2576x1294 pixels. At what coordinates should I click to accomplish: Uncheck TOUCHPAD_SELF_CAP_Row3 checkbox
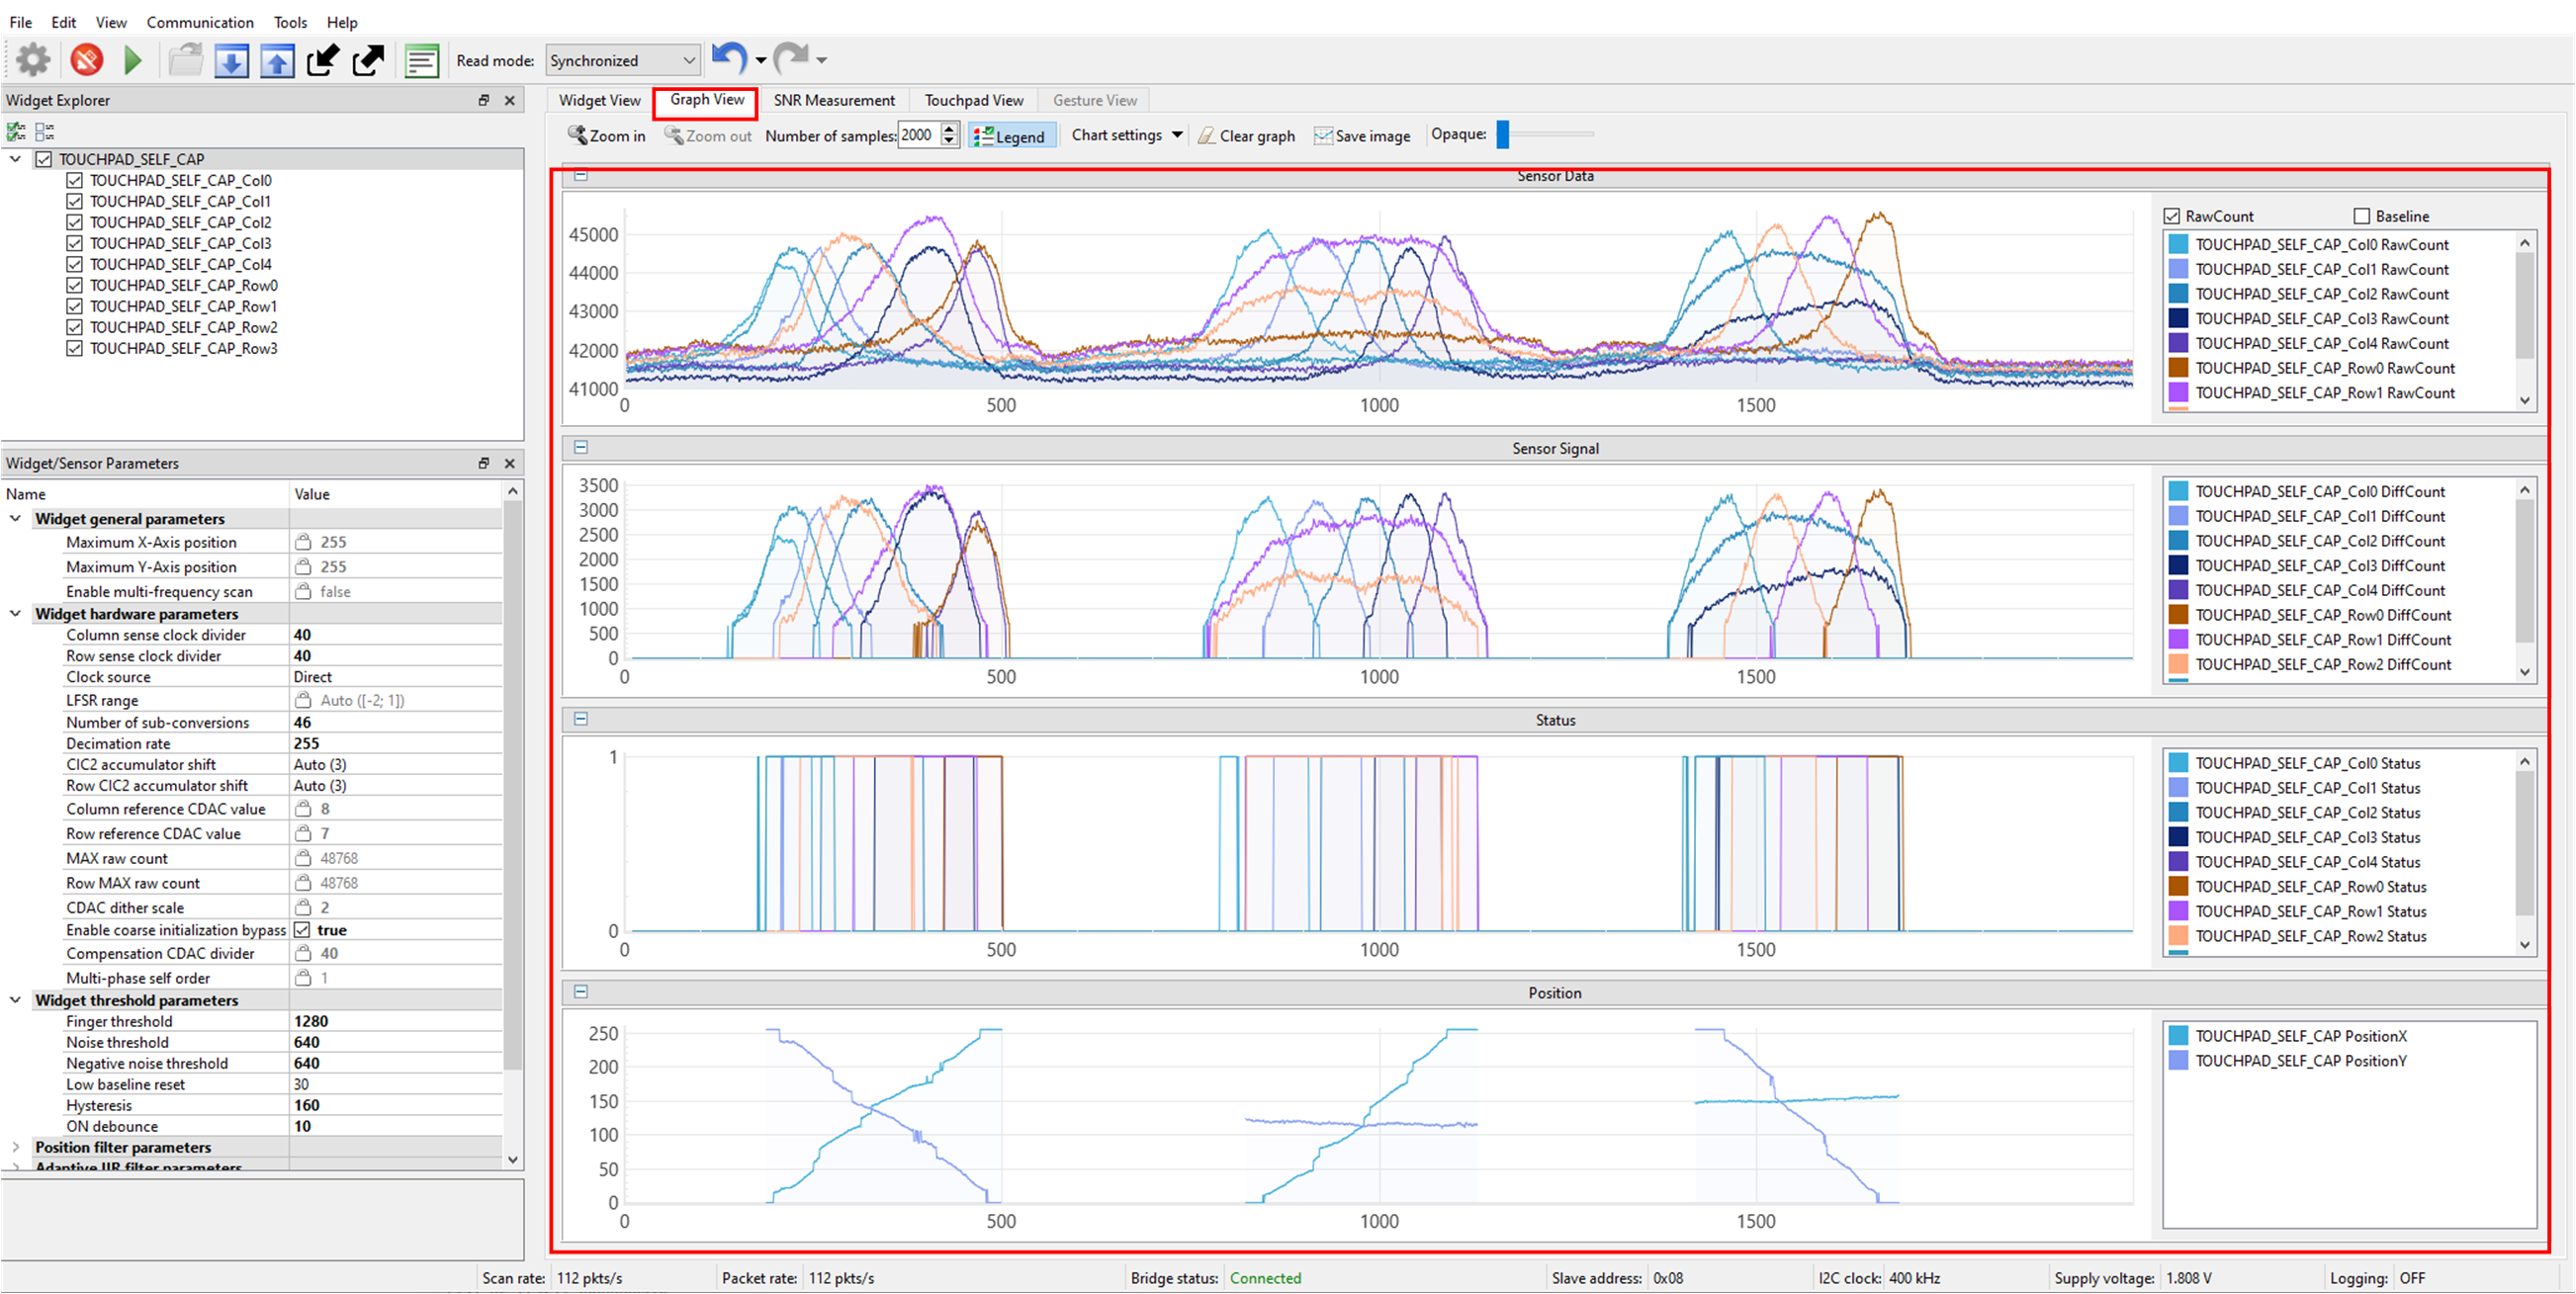point(74,348)
